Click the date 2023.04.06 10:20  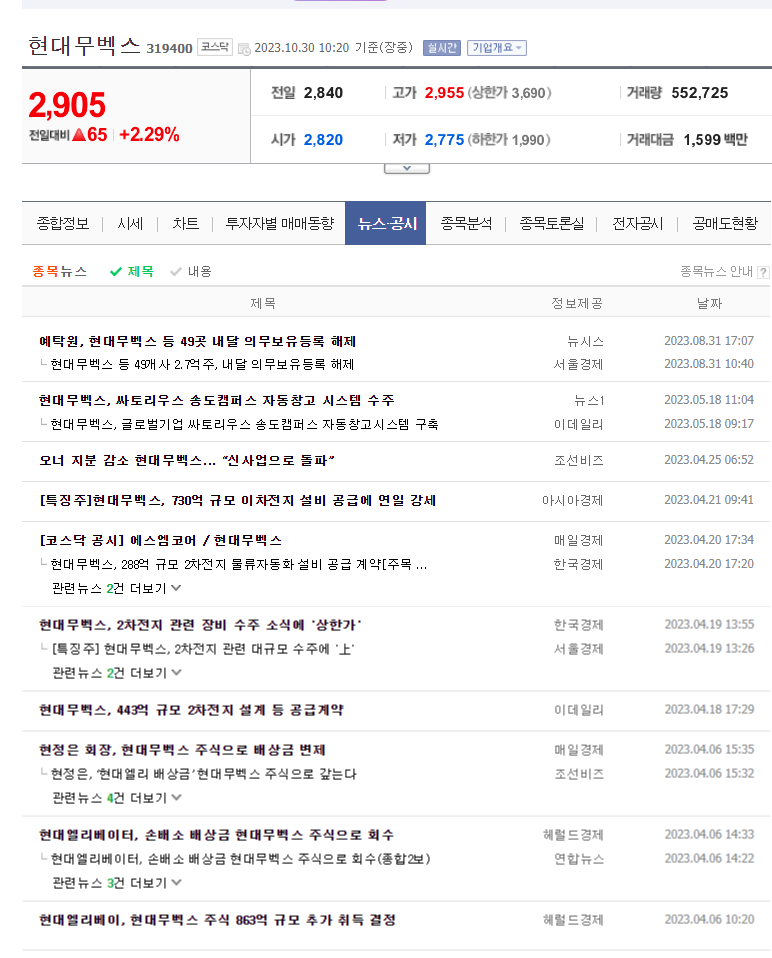coord(709,920)
